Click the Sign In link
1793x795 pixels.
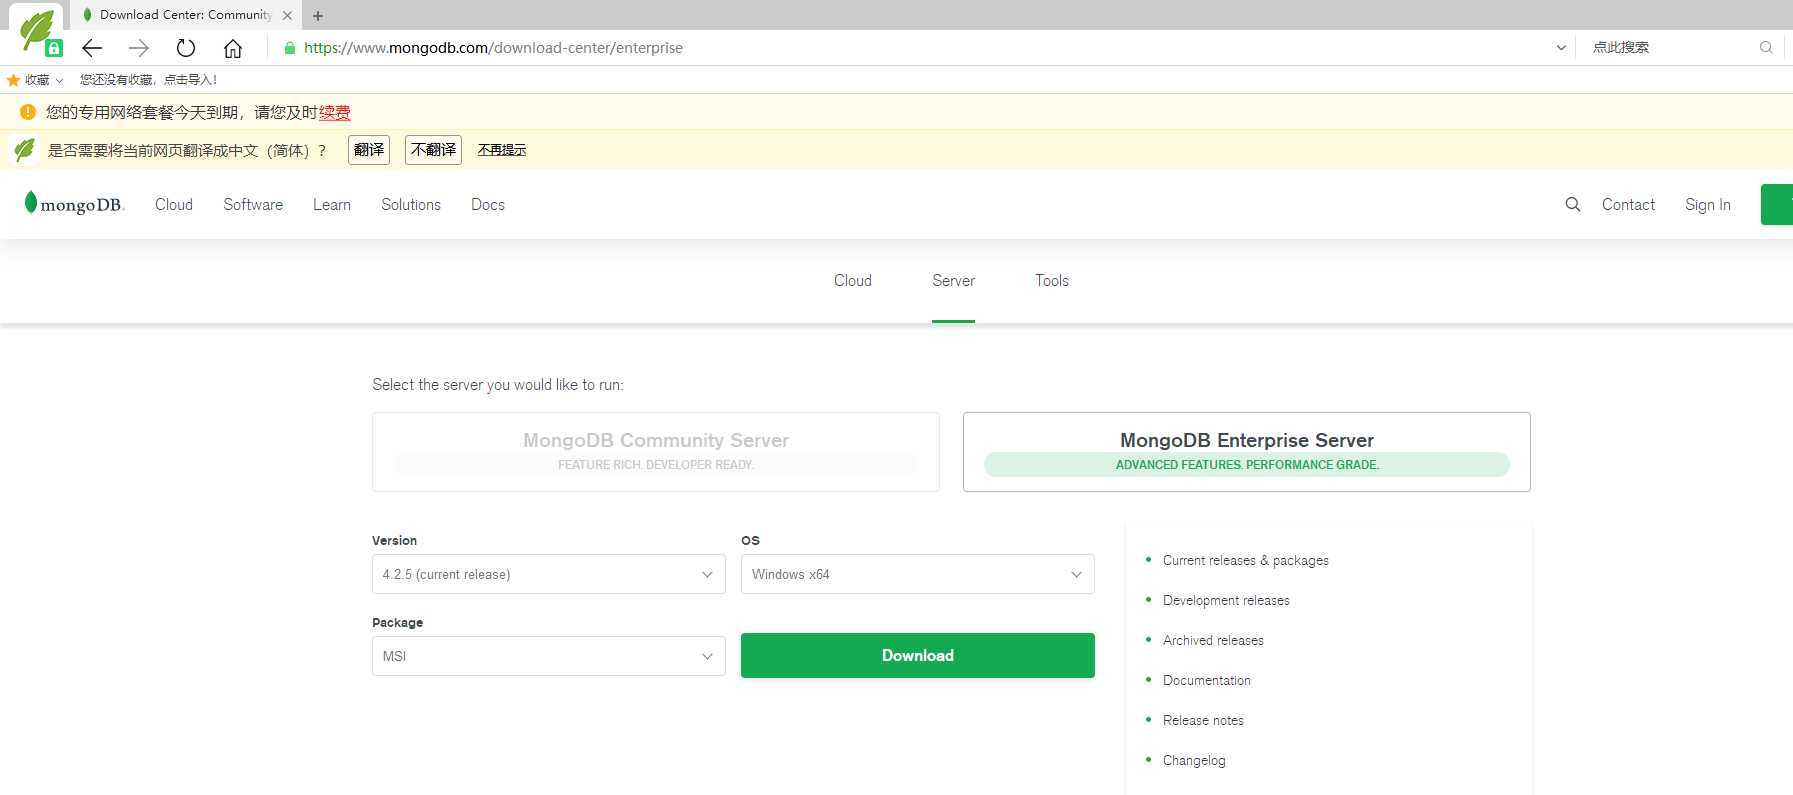[x=1708, y=204]
